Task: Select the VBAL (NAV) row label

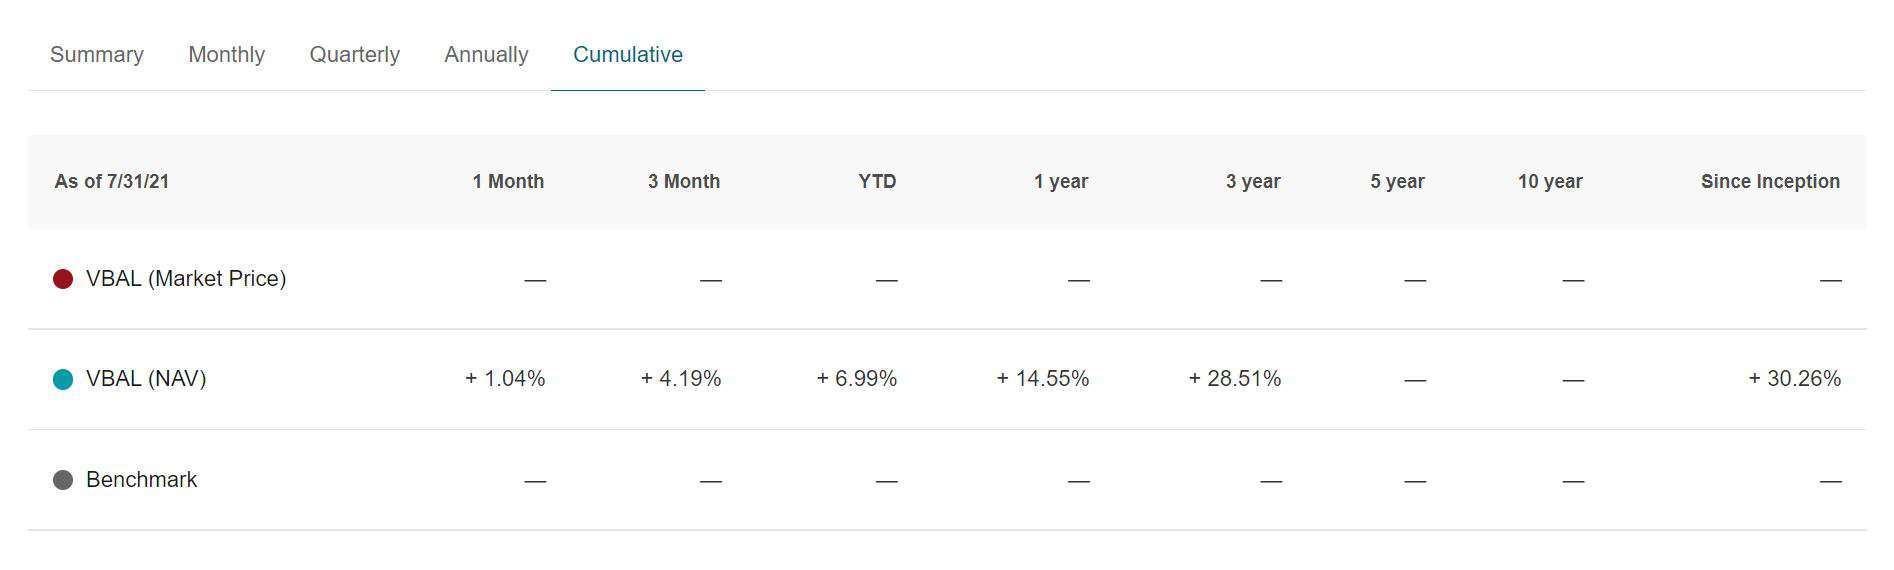Action: 146,379
